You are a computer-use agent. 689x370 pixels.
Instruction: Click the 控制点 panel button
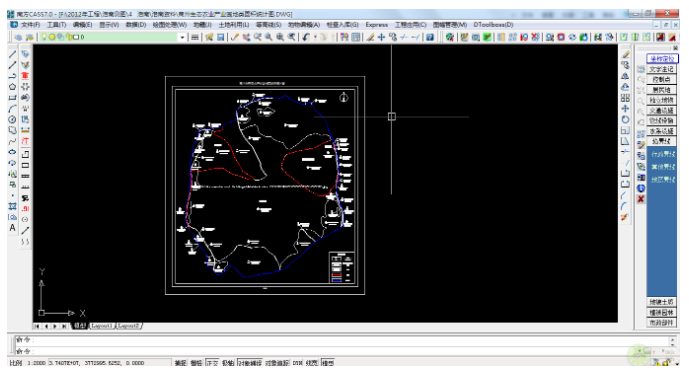pyautogui.click(x=661, y=80)
